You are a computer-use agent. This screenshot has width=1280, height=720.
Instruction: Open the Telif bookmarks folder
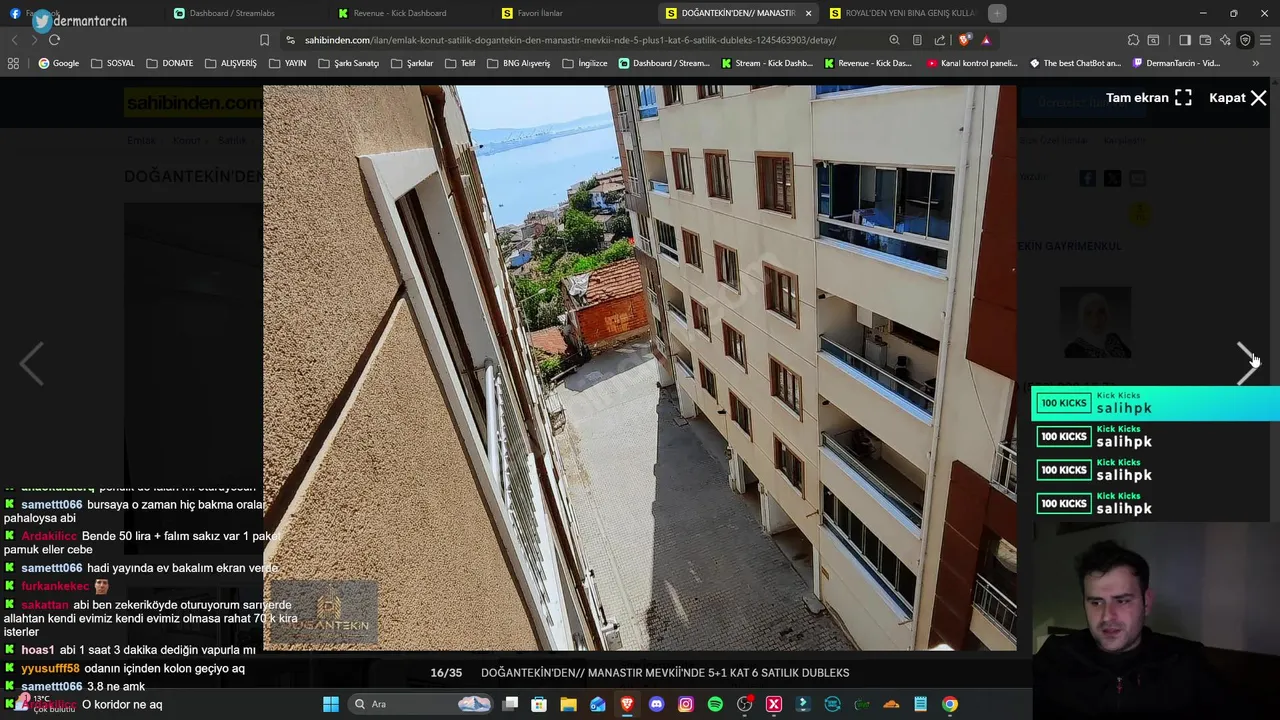tap(460, 63)
